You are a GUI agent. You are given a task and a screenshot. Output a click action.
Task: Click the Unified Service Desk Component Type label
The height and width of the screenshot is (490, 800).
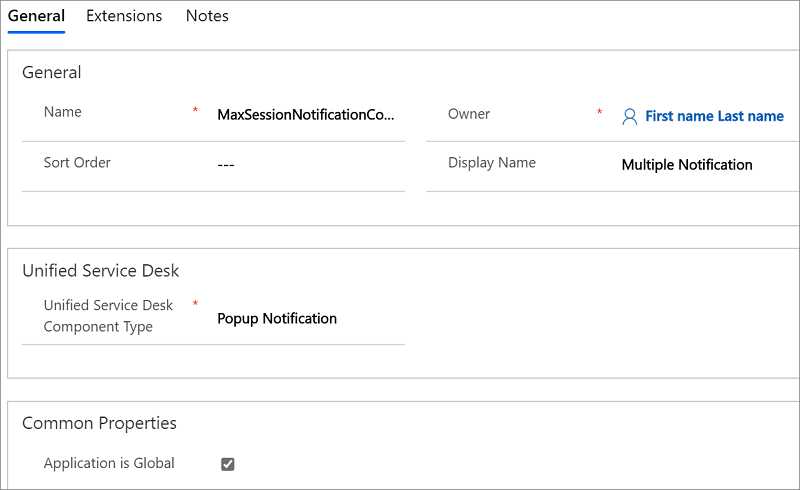tap(108, 315)
